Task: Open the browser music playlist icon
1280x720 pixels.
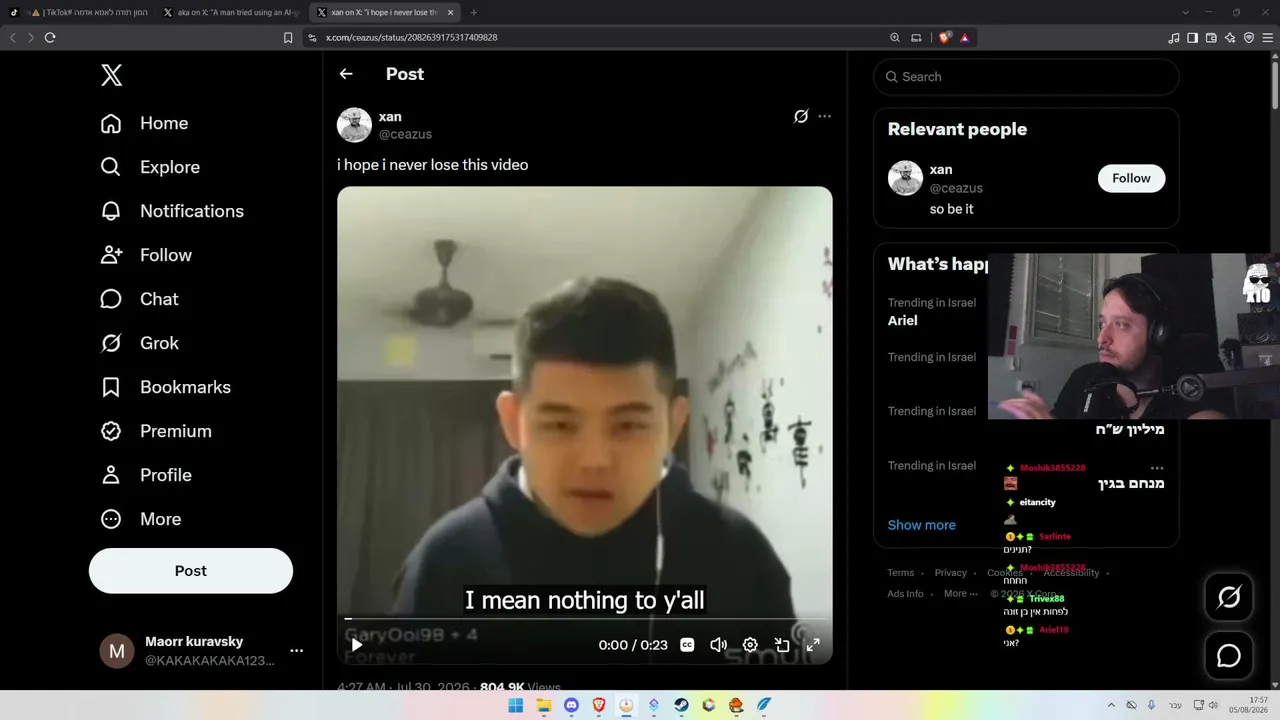Action: click(1174, 38)
